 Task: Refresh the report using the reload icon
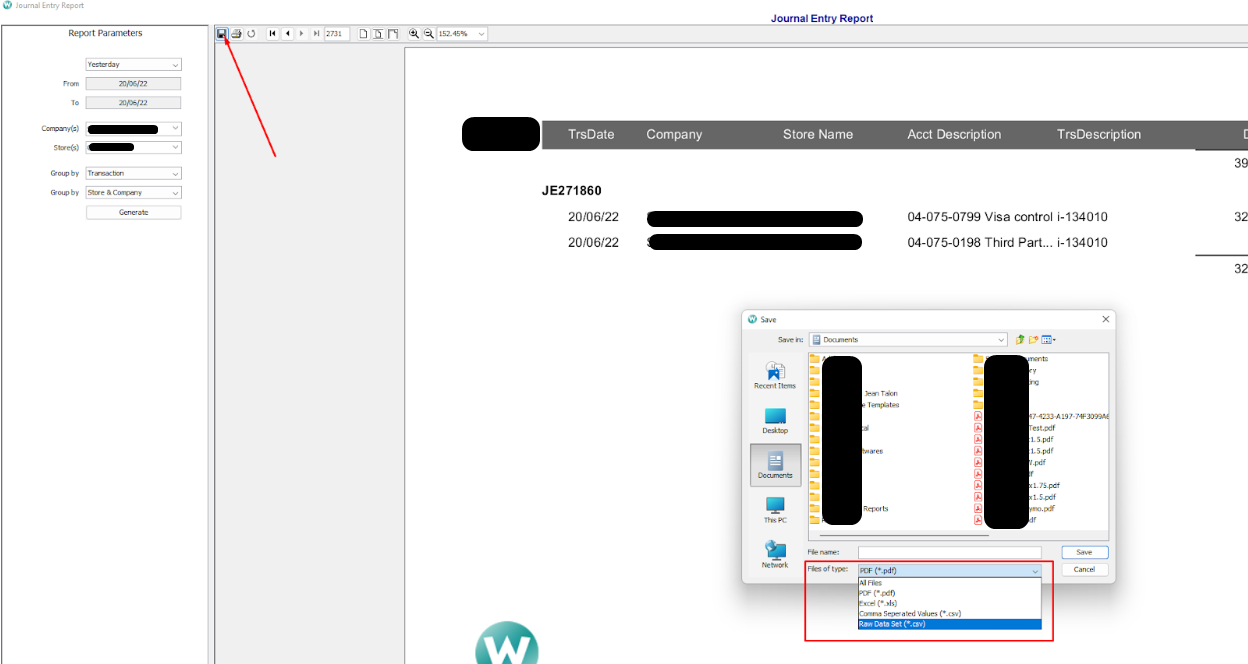(251, 33)
